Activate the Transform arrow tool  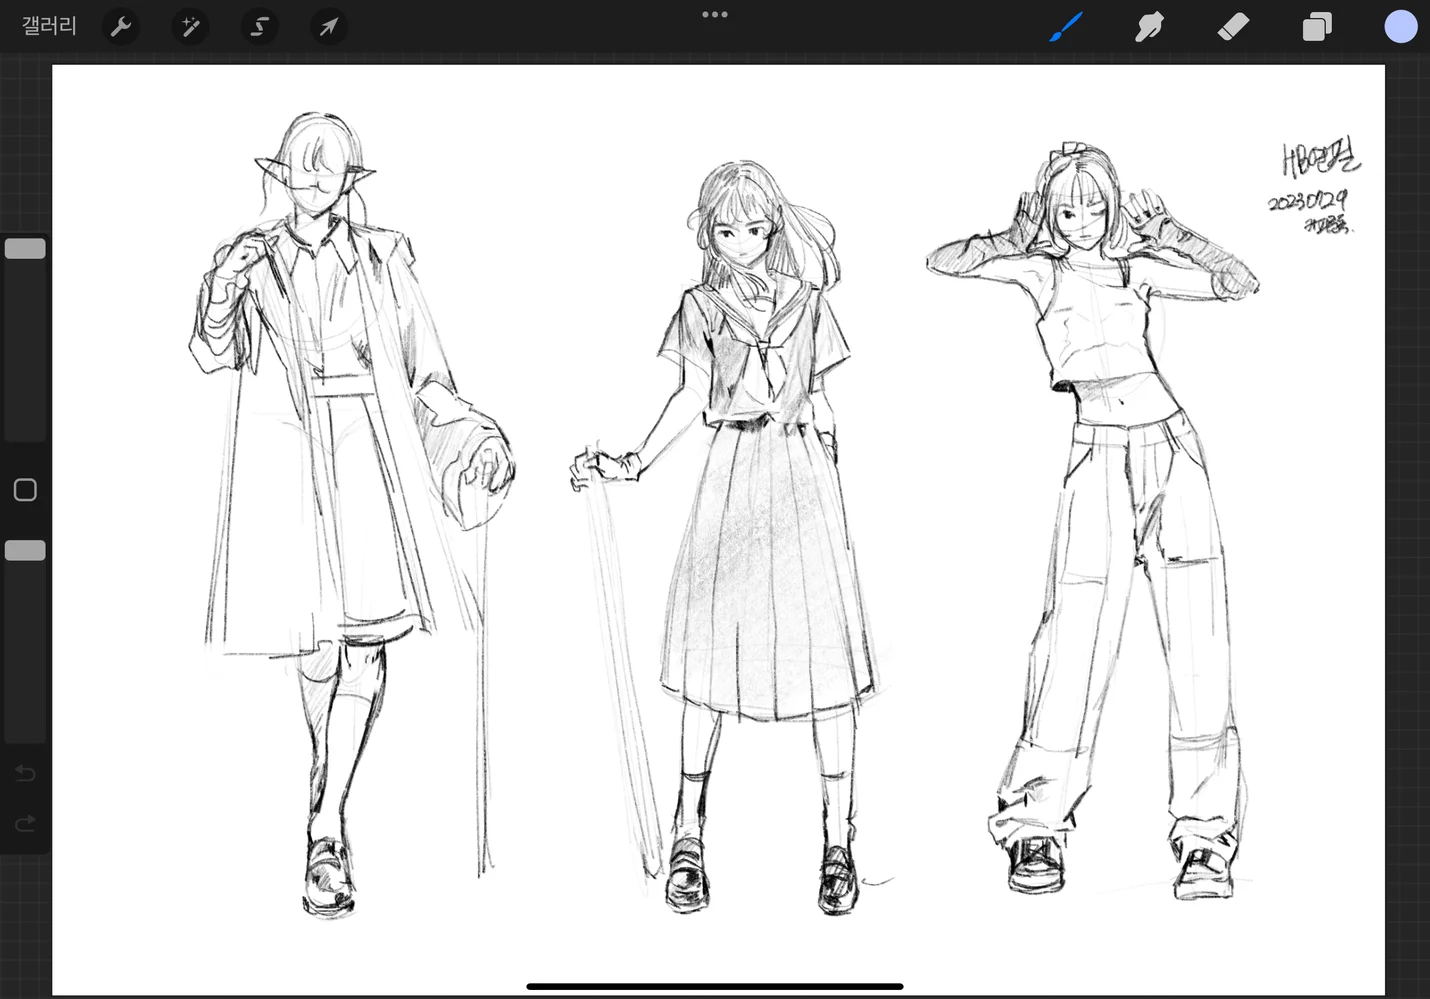328,27
